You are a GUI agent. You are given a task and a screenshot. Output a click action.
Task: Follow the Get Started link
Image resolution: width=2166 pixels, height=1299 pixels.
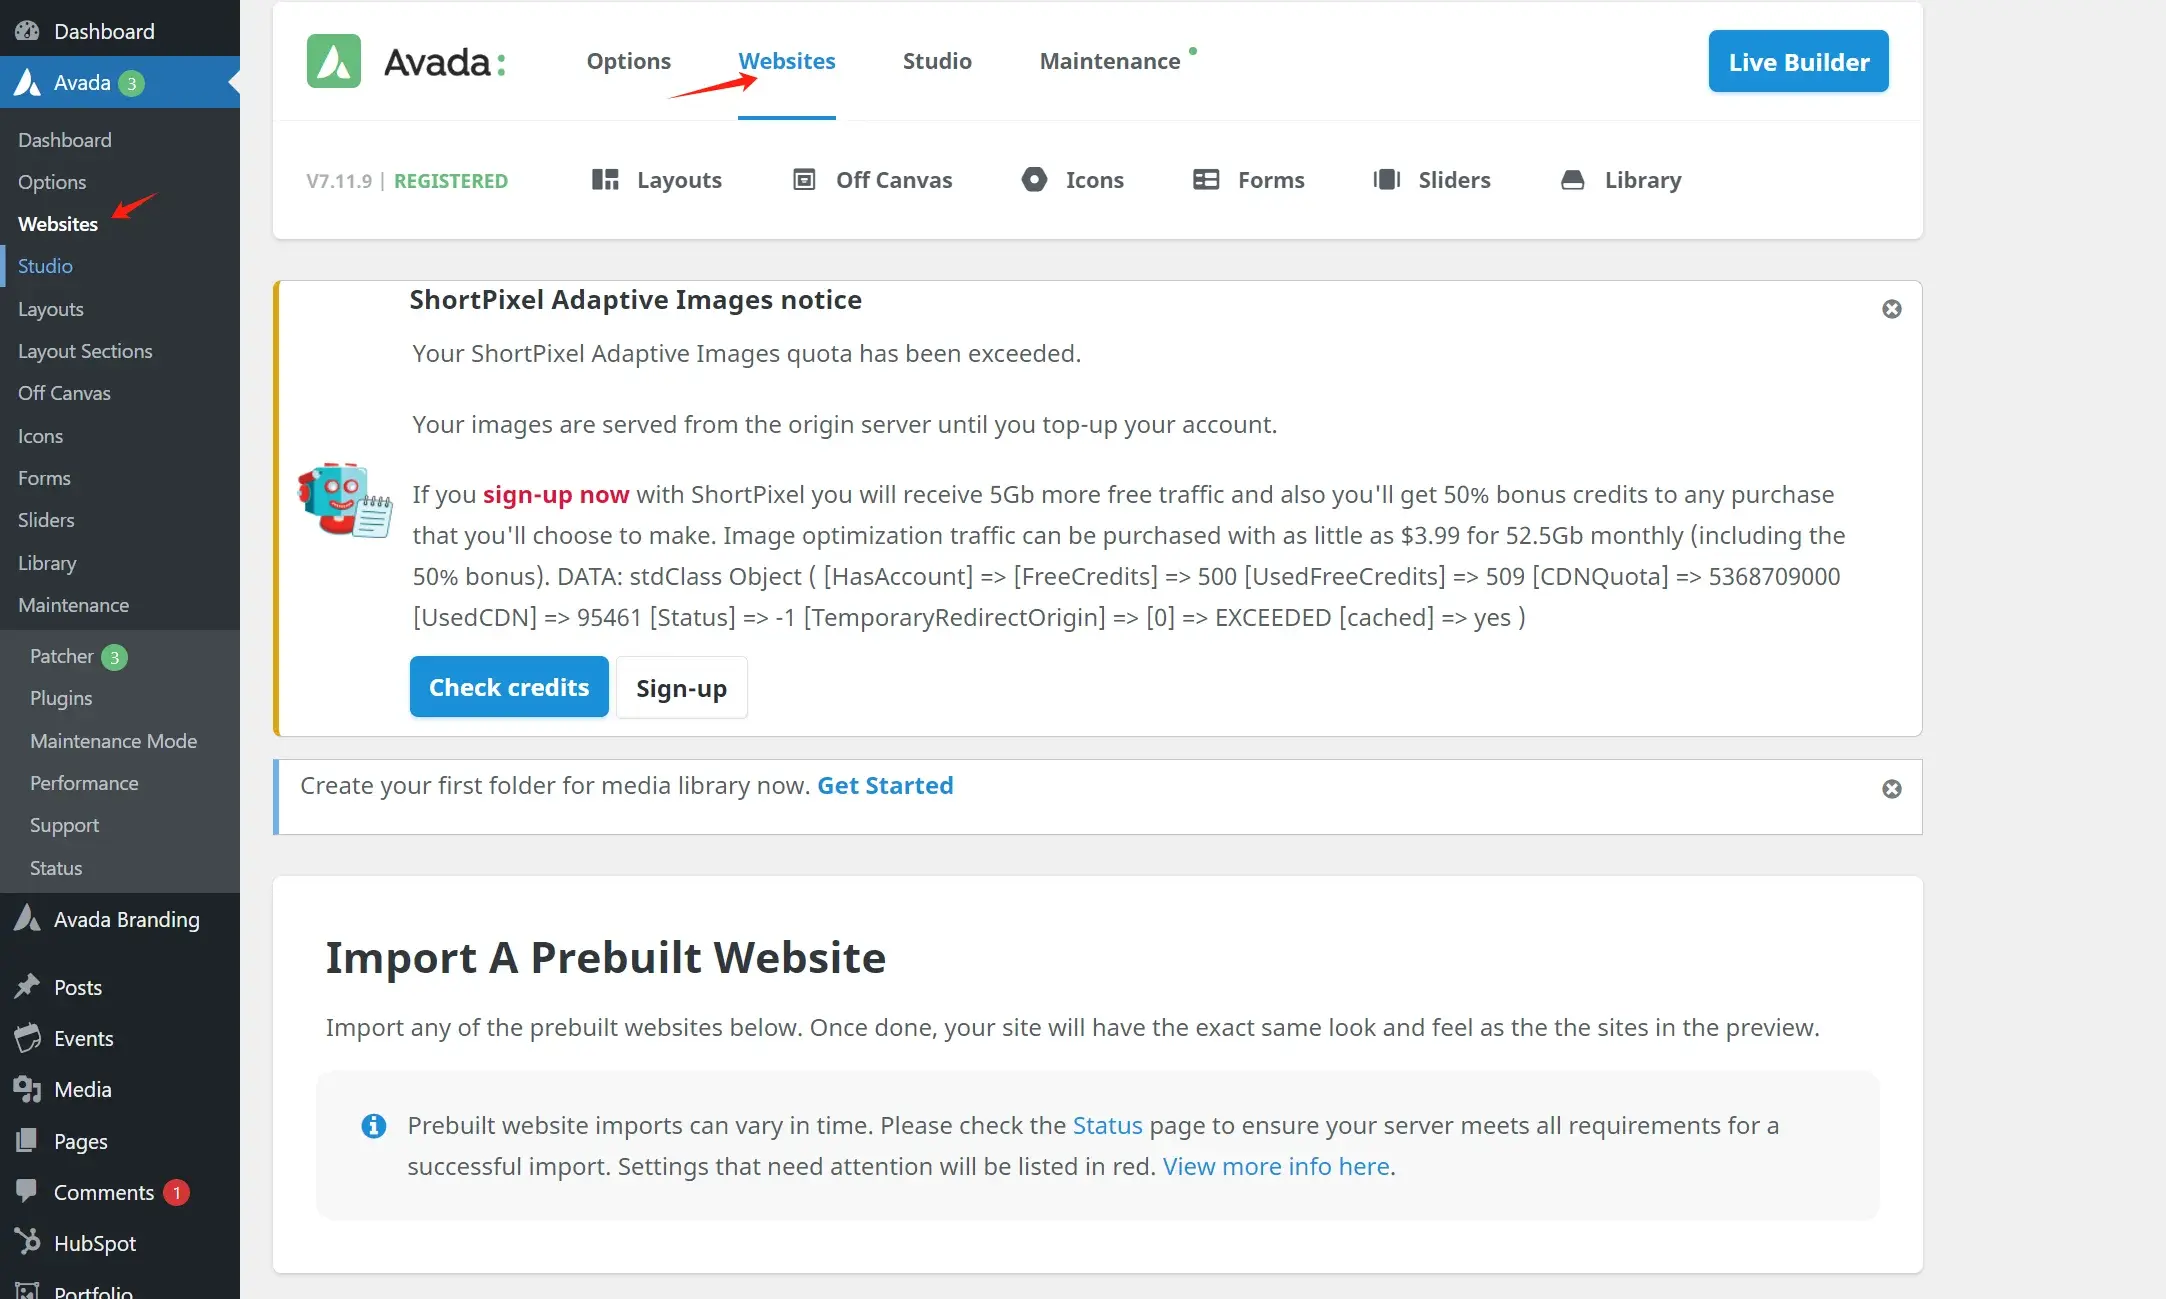885,786
